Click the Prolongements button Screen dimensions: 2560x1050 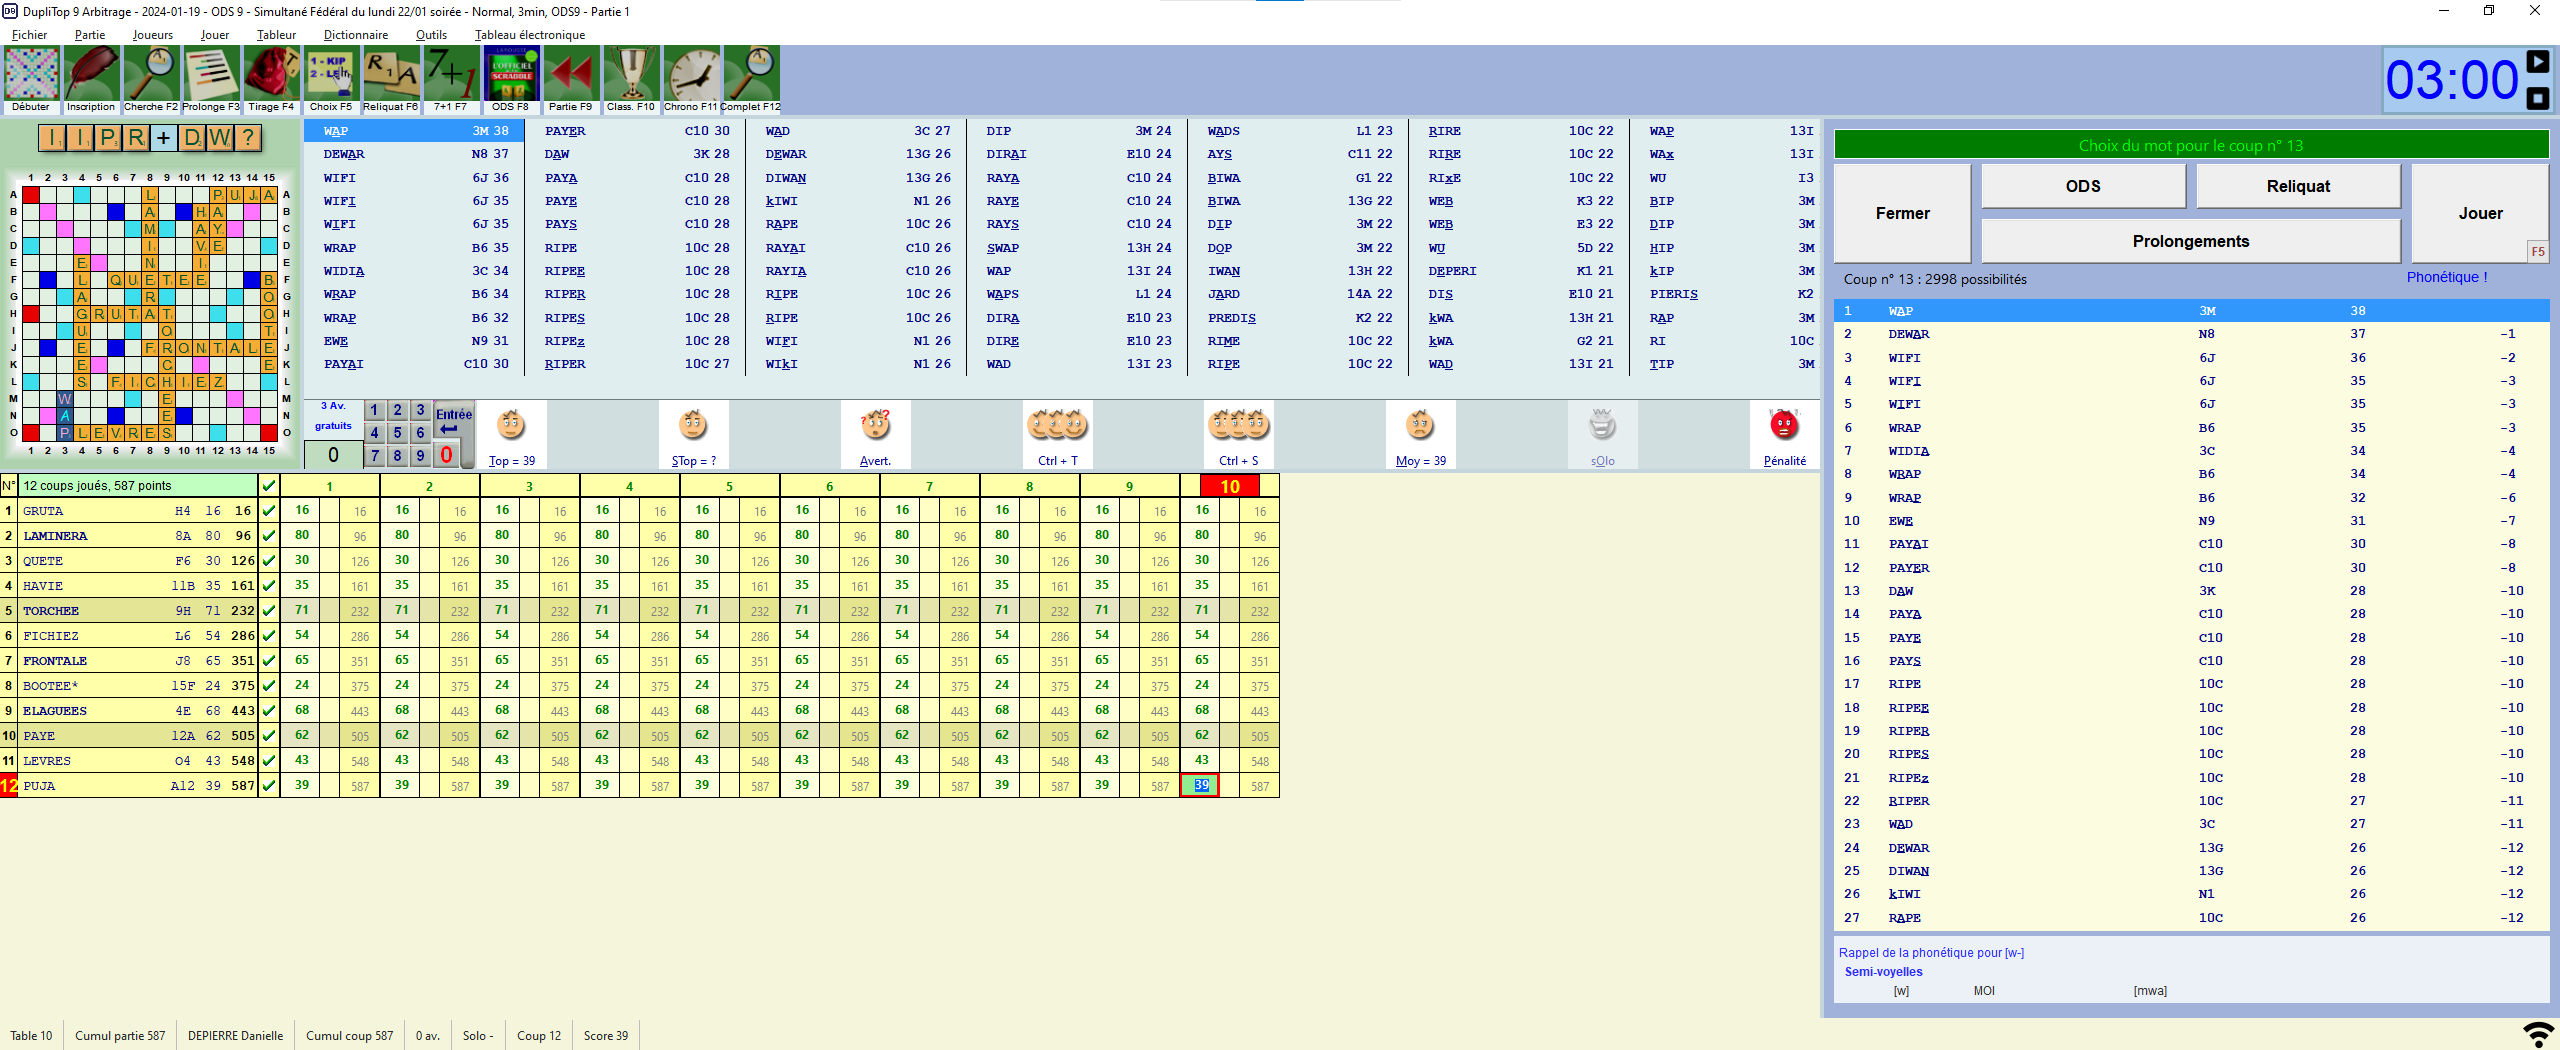[x=2190, y=241]
